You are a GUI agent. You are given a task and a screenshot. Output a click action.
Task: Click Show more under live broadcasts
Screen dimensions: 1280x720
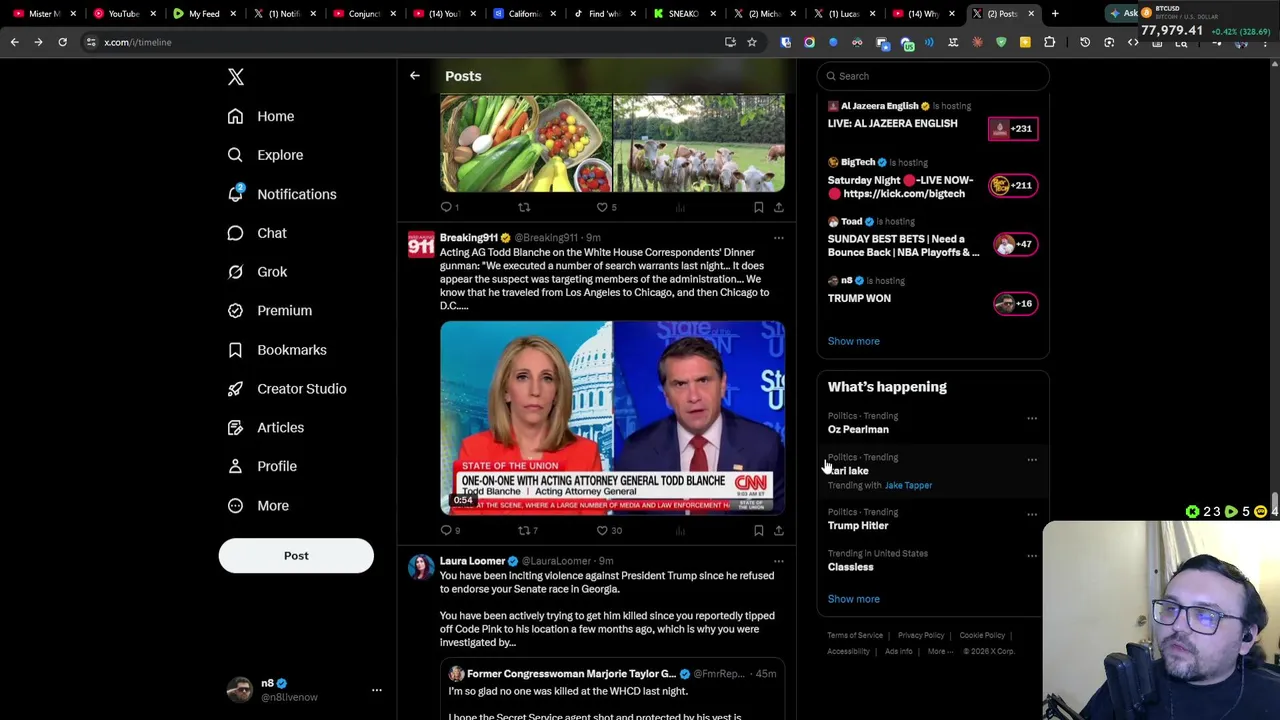(x=853, y=341)
